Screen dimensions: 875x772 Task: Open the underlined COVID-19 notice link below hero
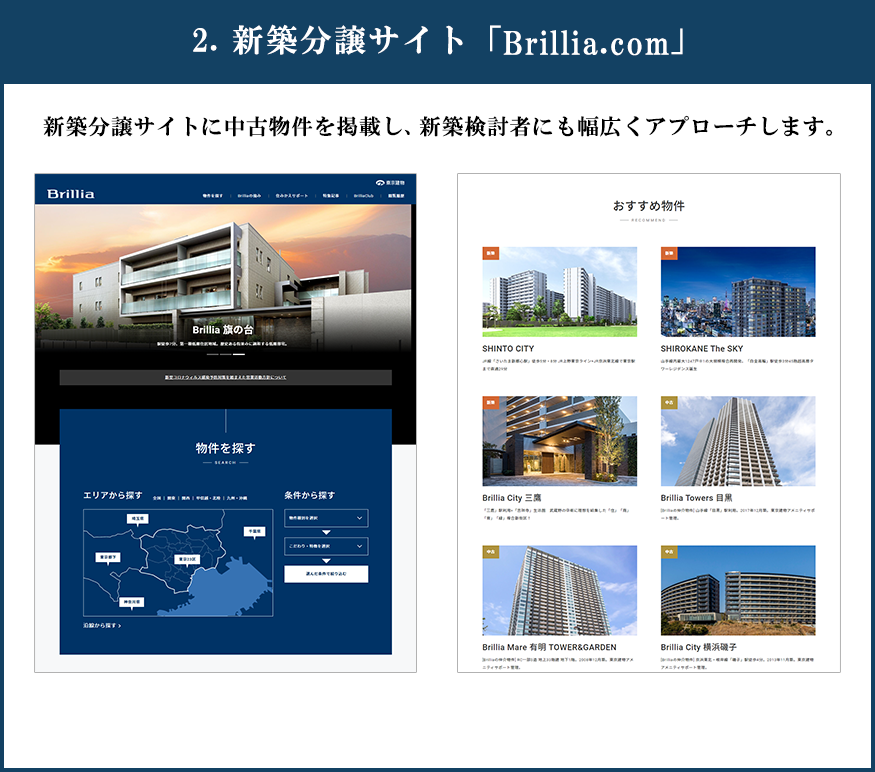coord(225,377)
